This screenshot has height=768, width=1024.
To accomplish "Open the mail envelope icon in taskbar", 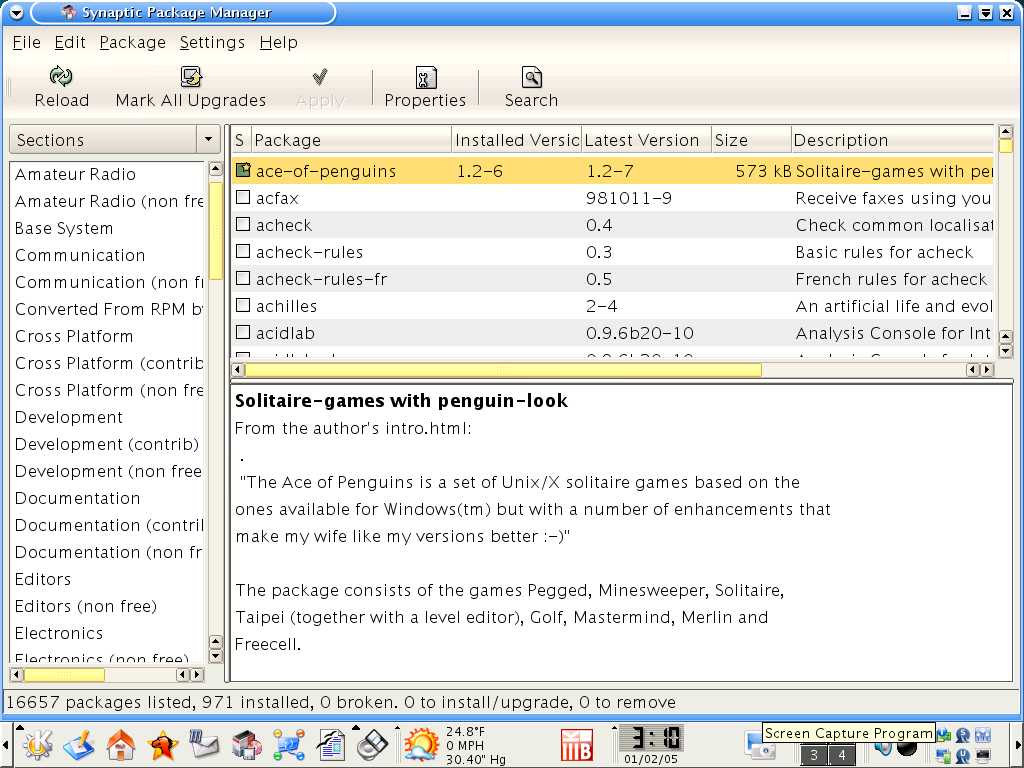I will (204, 745).
